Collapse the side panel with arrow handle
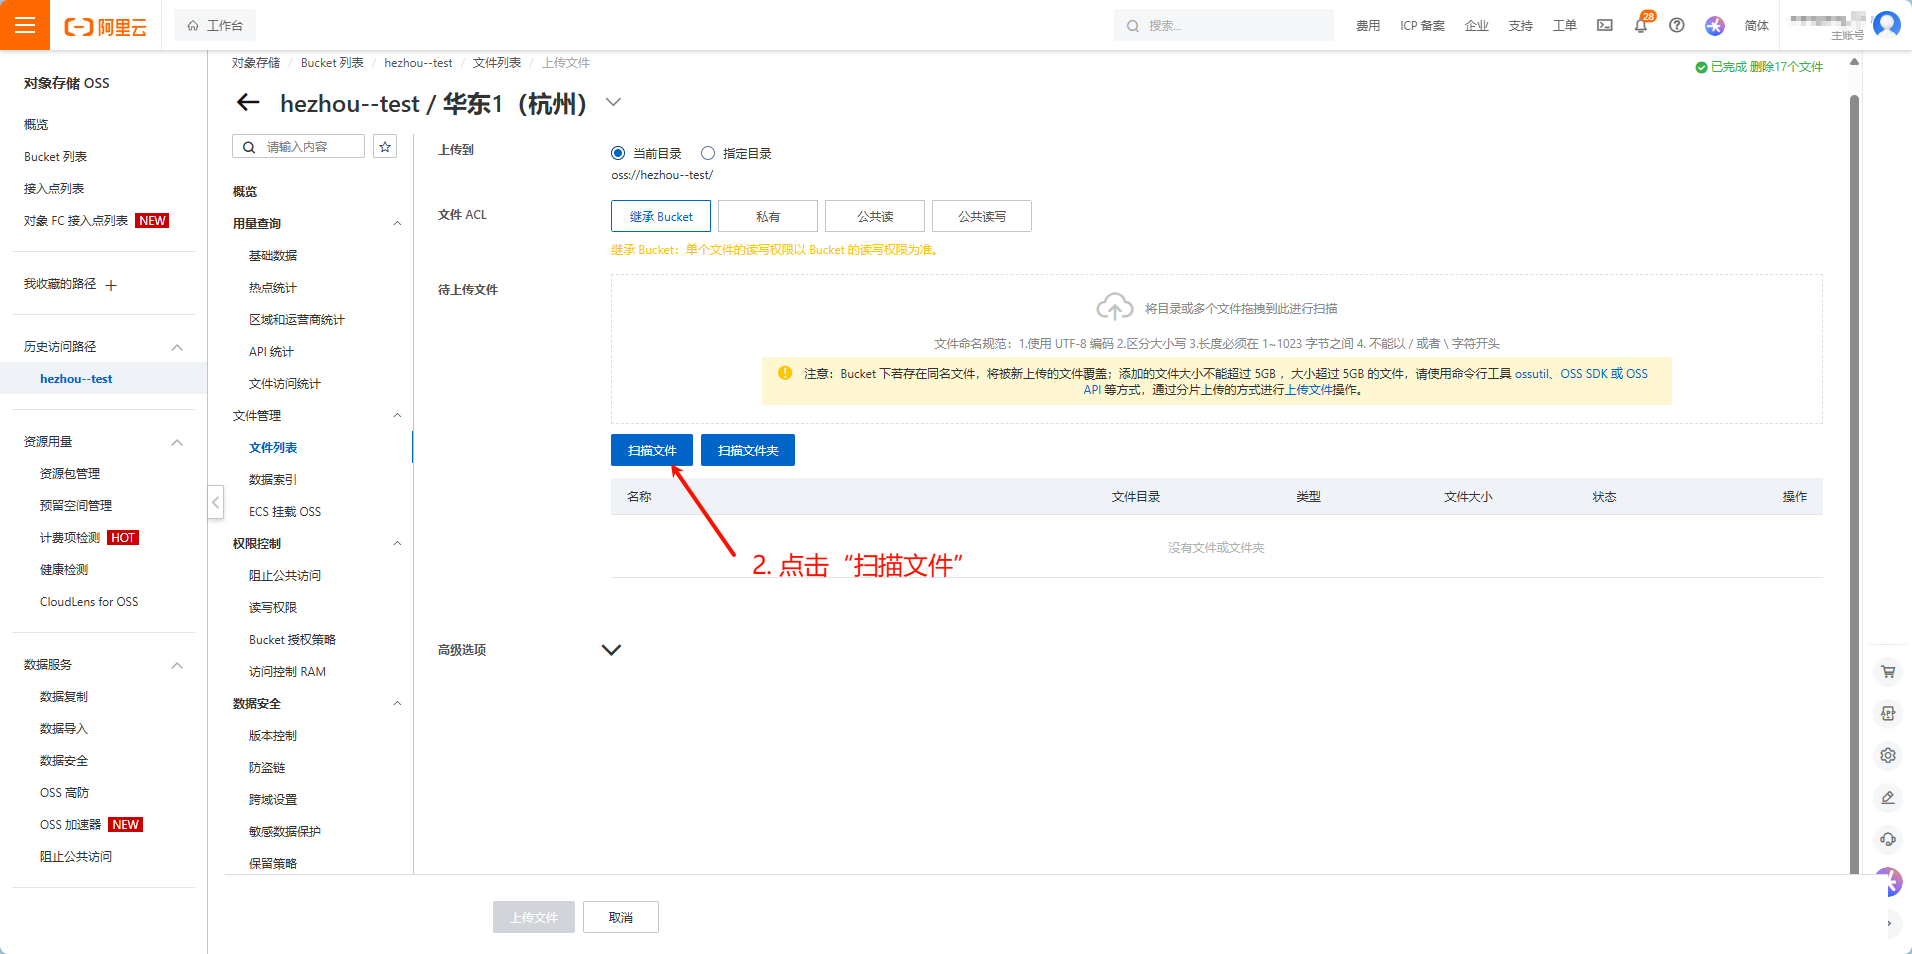This screenshot has width=1912, height=954. coord(216,502)
